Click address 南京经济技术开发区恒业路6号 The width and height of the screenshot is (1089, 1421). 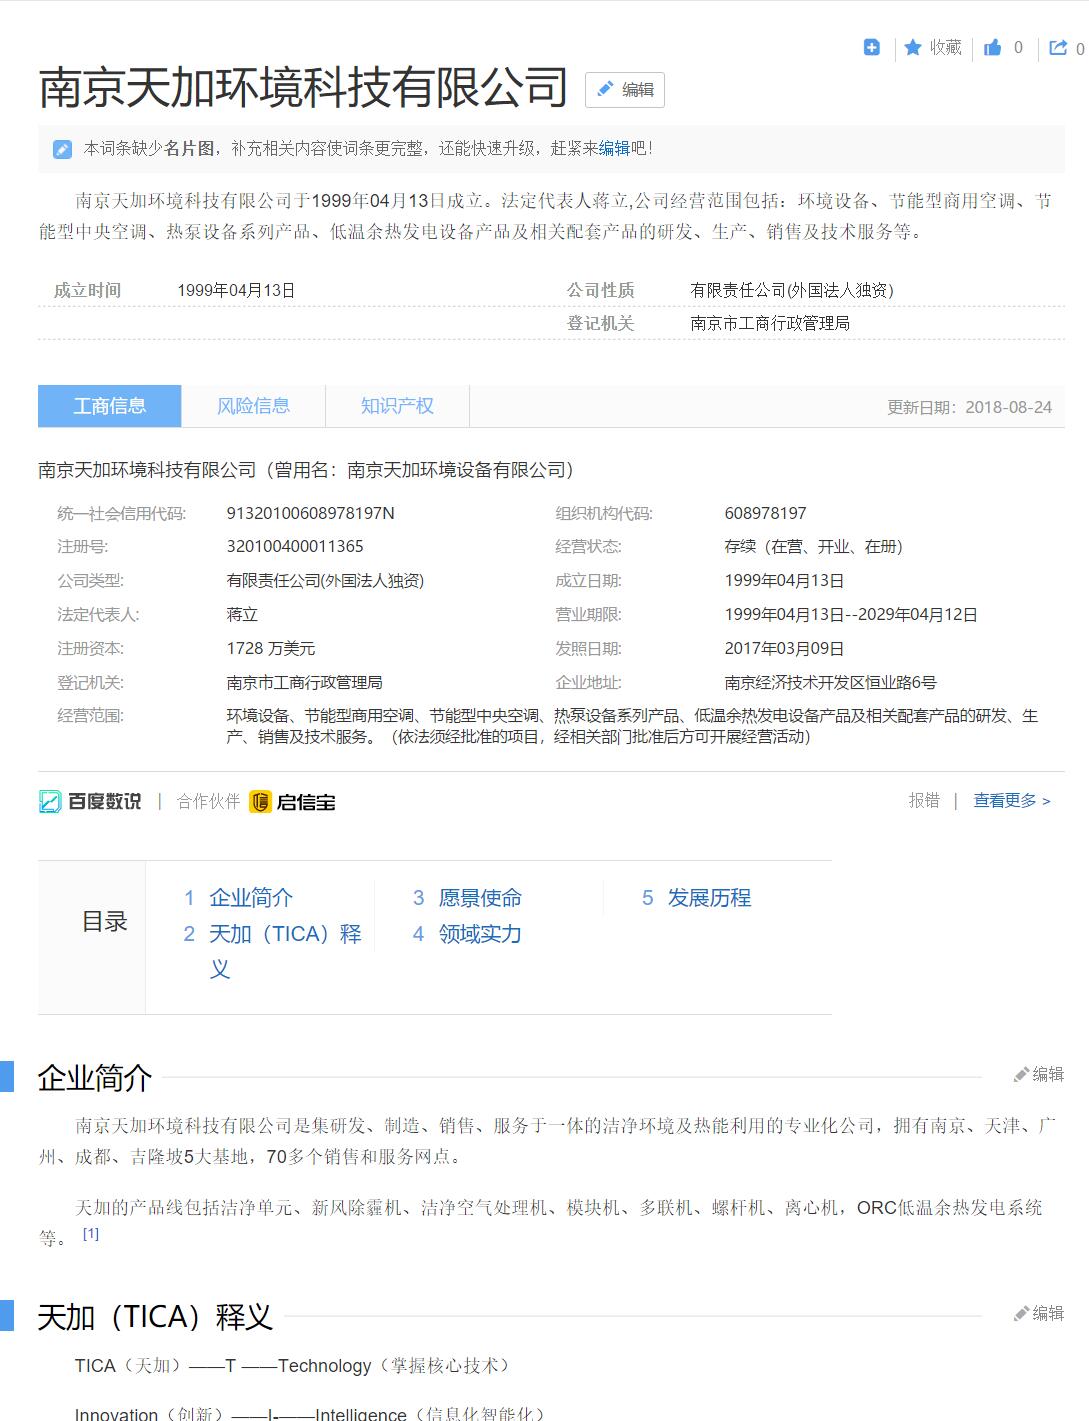point(831,682)
